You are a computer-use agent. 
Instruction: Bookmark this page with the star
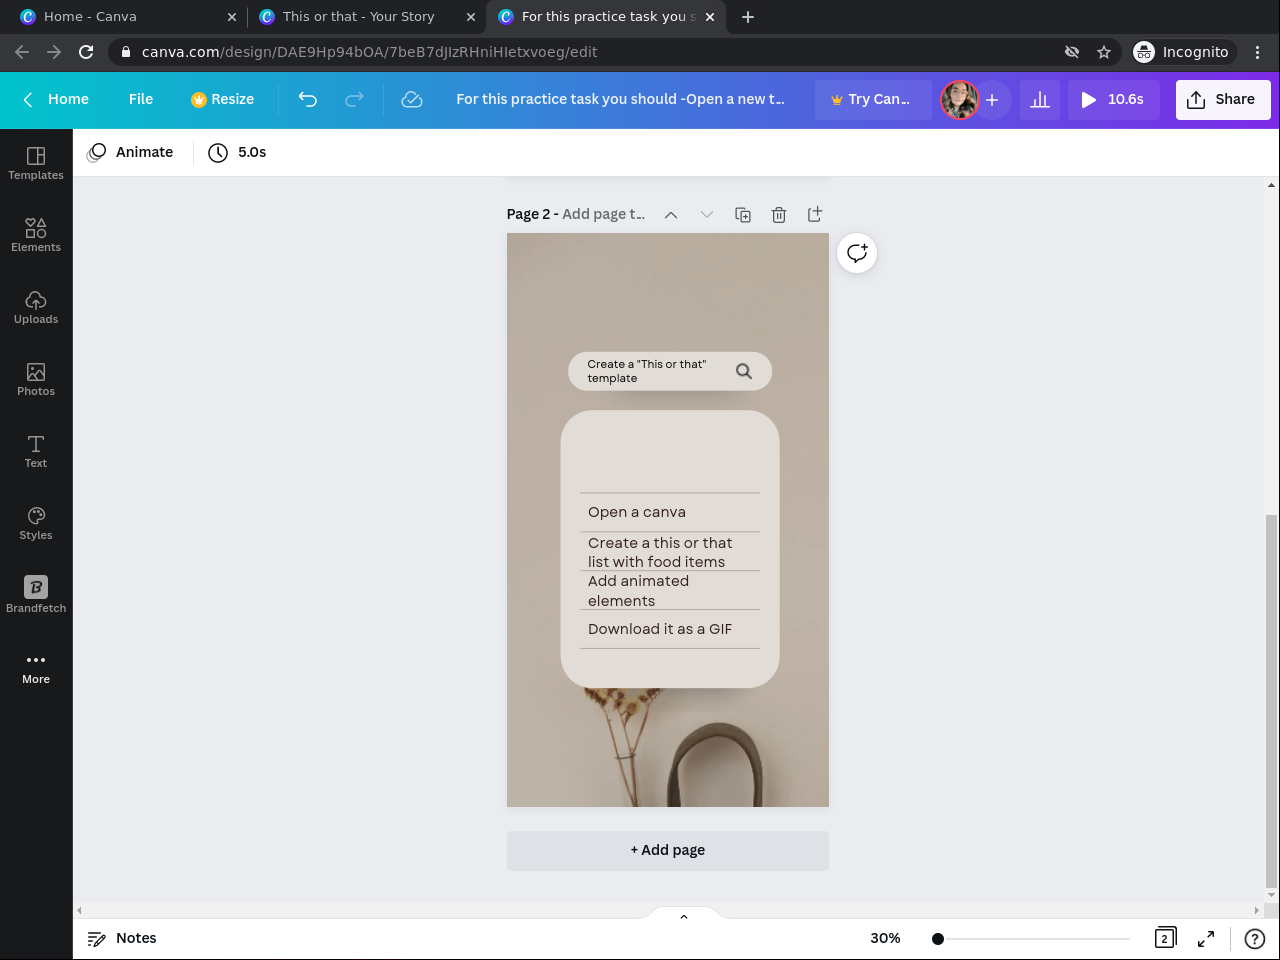pyautogui.click(x=1104, y=52)
